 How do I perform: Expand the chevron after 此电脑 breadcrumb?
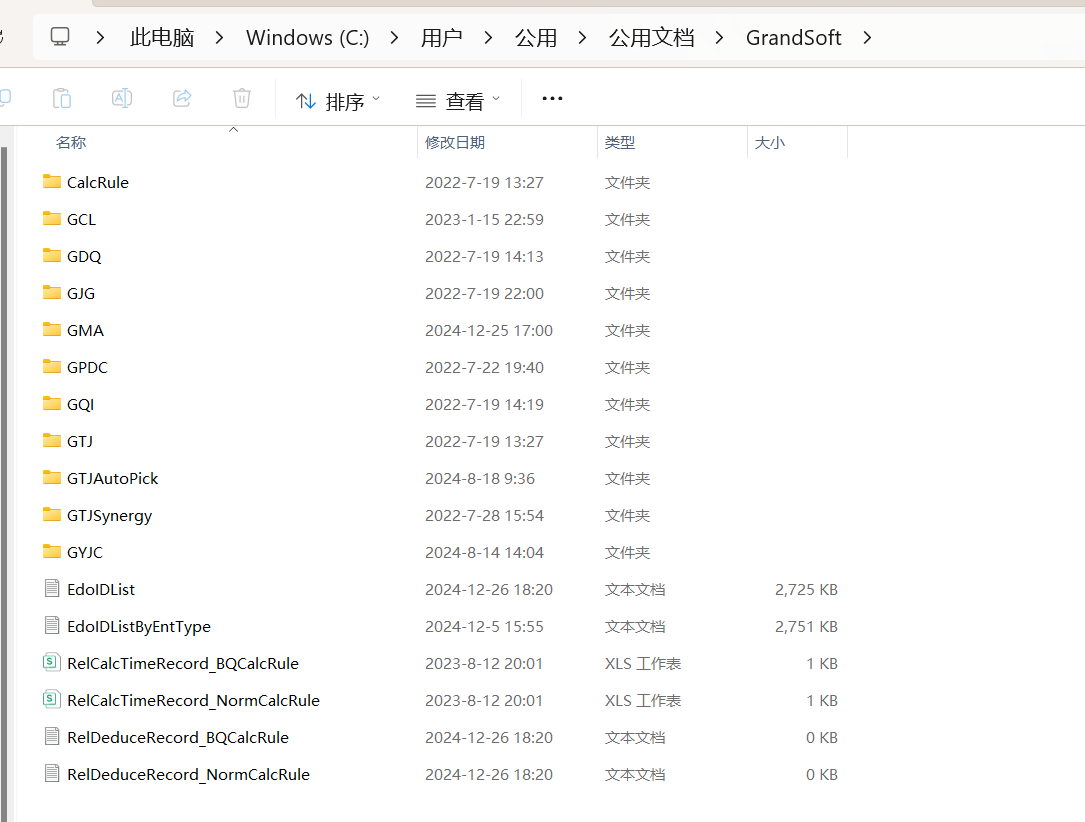[x=219, y=37]
